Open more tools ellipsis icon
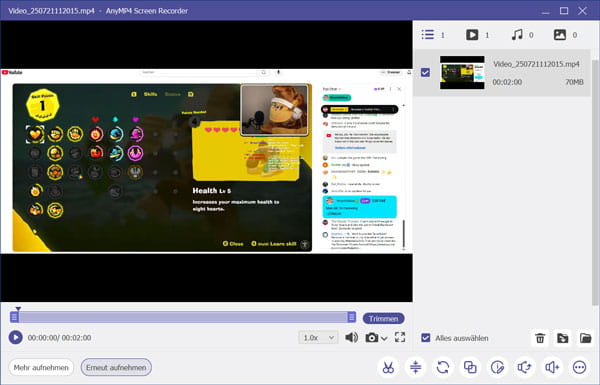The width and height of the screenshot is (600, 385). [579, 367]
